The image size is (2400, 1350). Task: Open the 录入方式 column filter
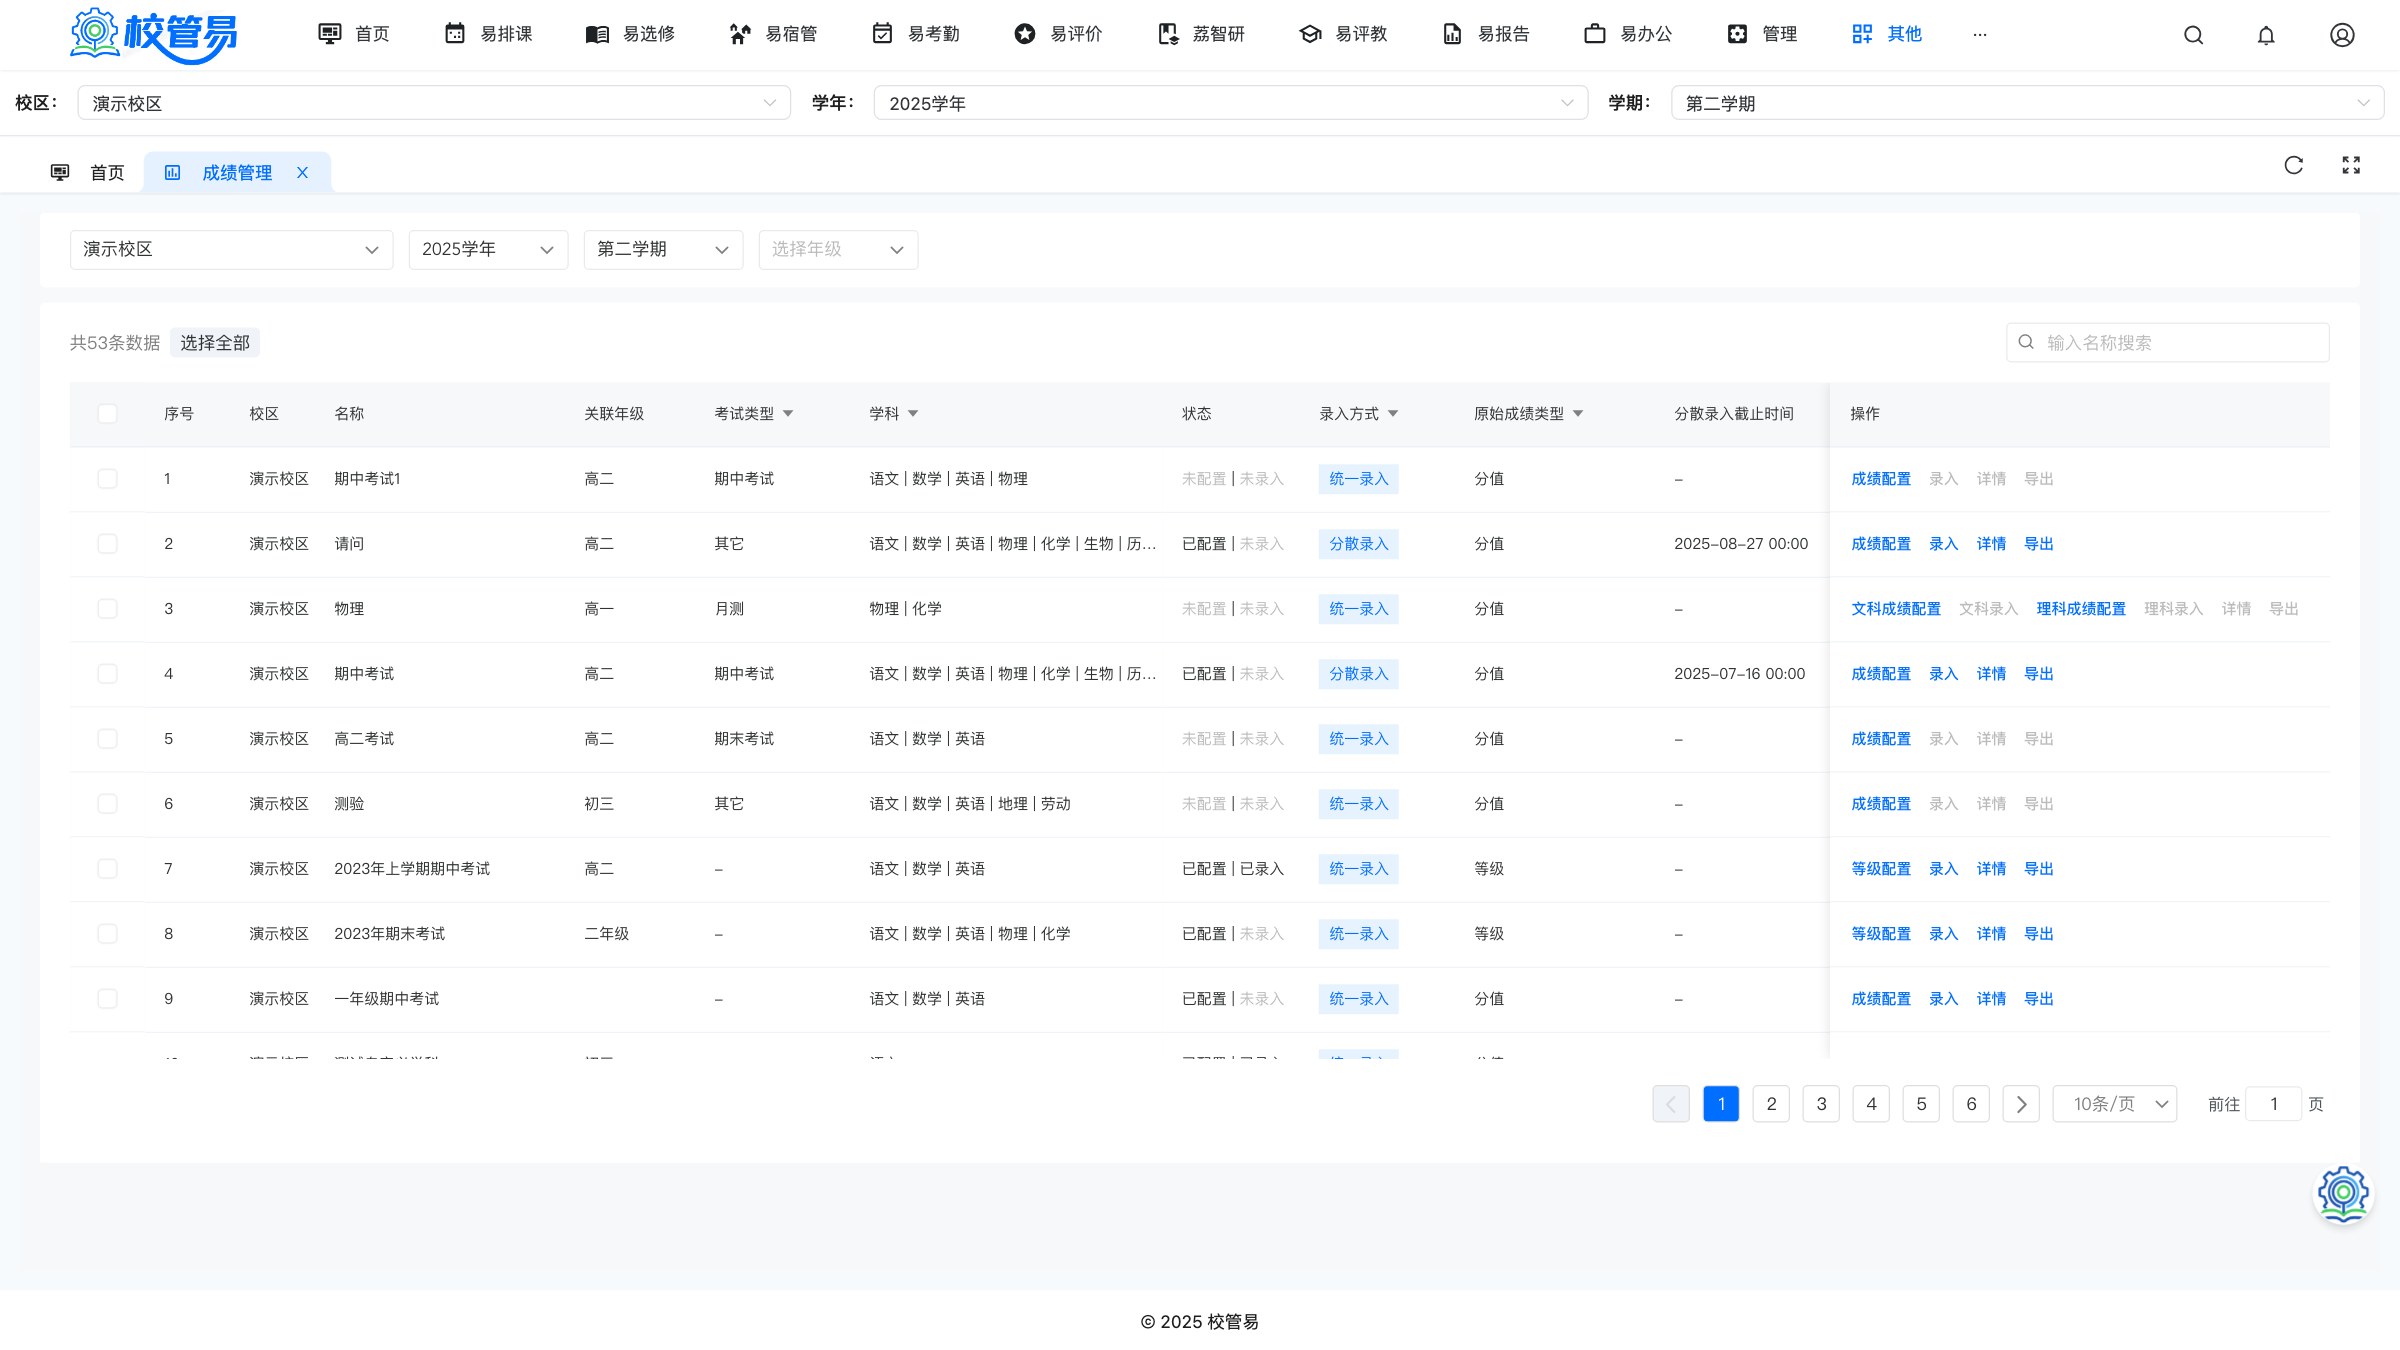[x=1393, y=414]
